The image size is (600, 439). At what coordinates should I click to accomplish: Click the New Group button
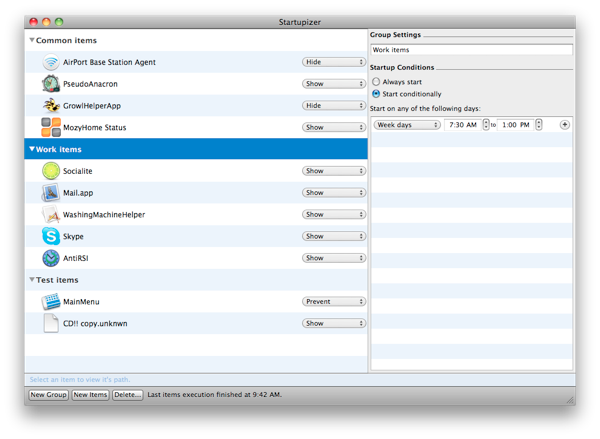[x=49, y=395]
